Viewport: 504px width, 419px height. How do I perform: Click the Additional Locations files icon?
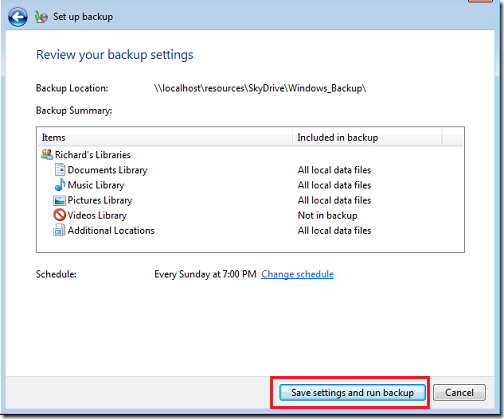[59, 230]
